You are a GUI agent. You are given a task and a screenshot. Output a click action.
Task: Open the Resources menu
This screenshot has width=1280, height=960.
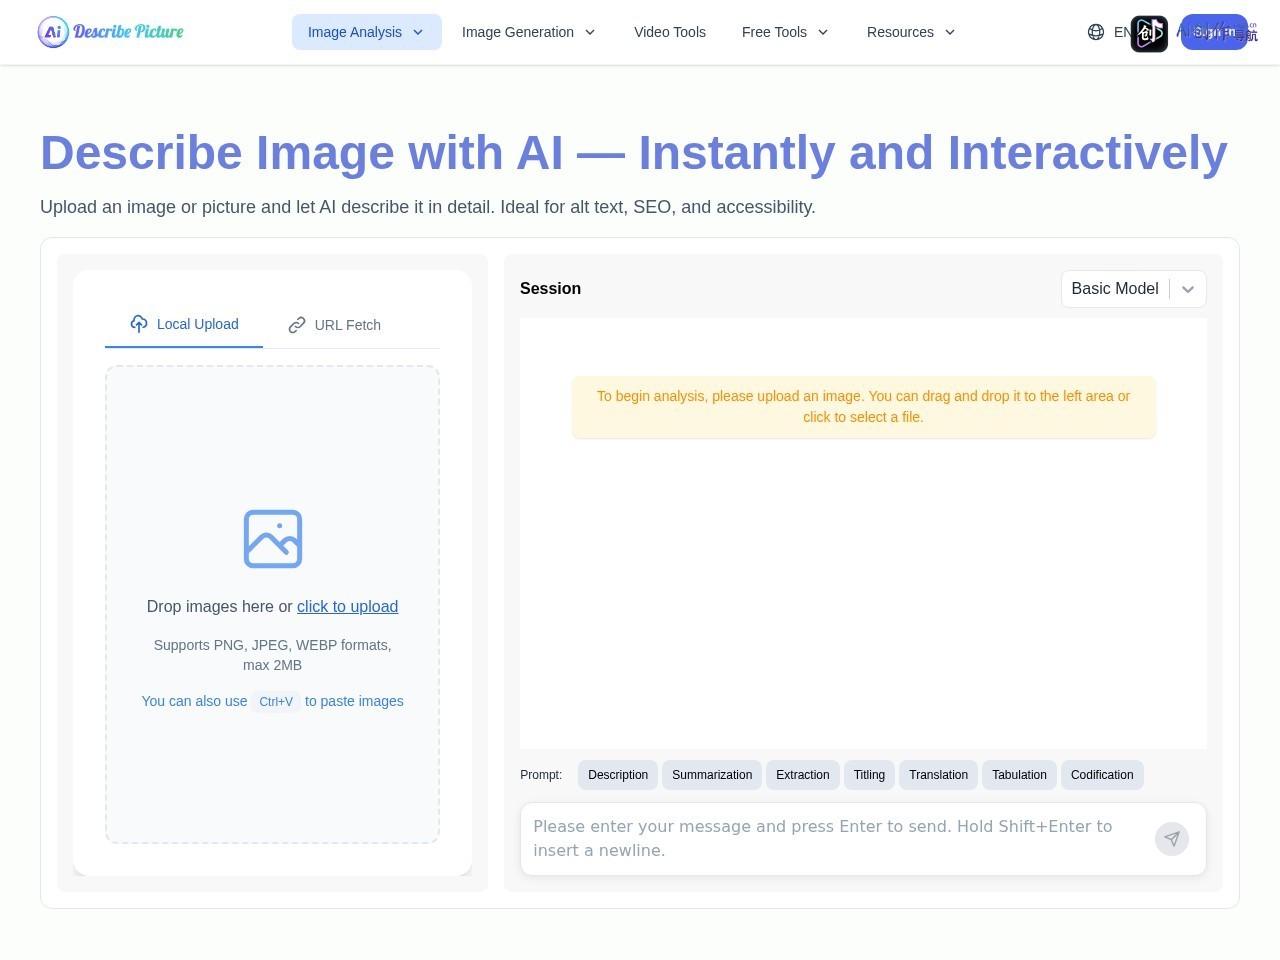(911, 32)
